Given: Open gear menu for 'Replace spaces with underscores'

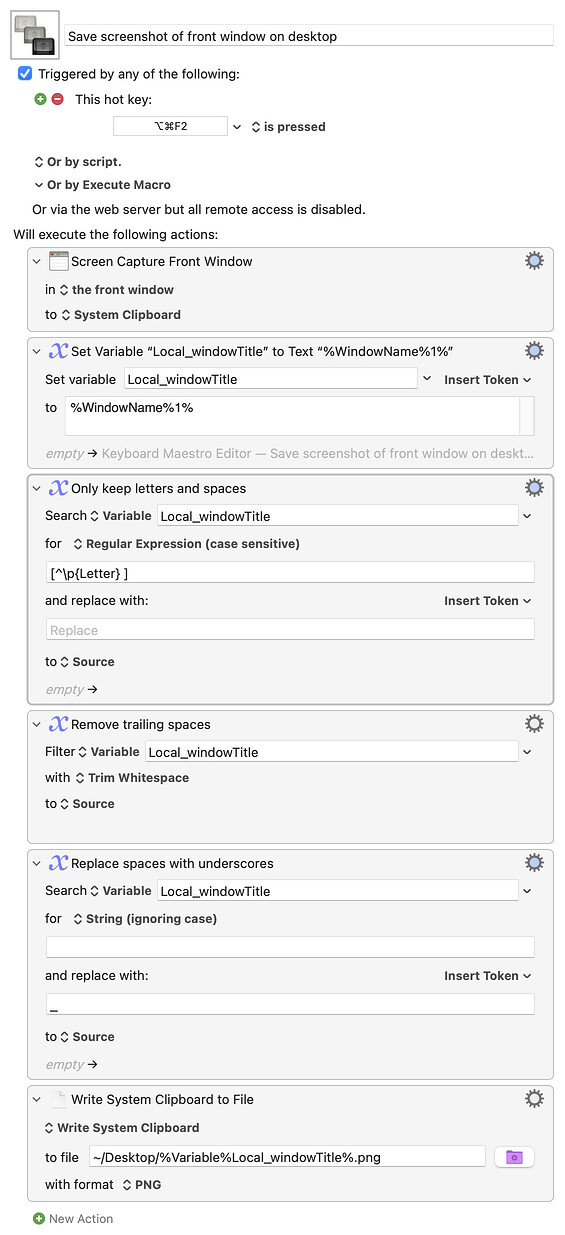Looking at the screenshot, I should click(x=534, y=862).
